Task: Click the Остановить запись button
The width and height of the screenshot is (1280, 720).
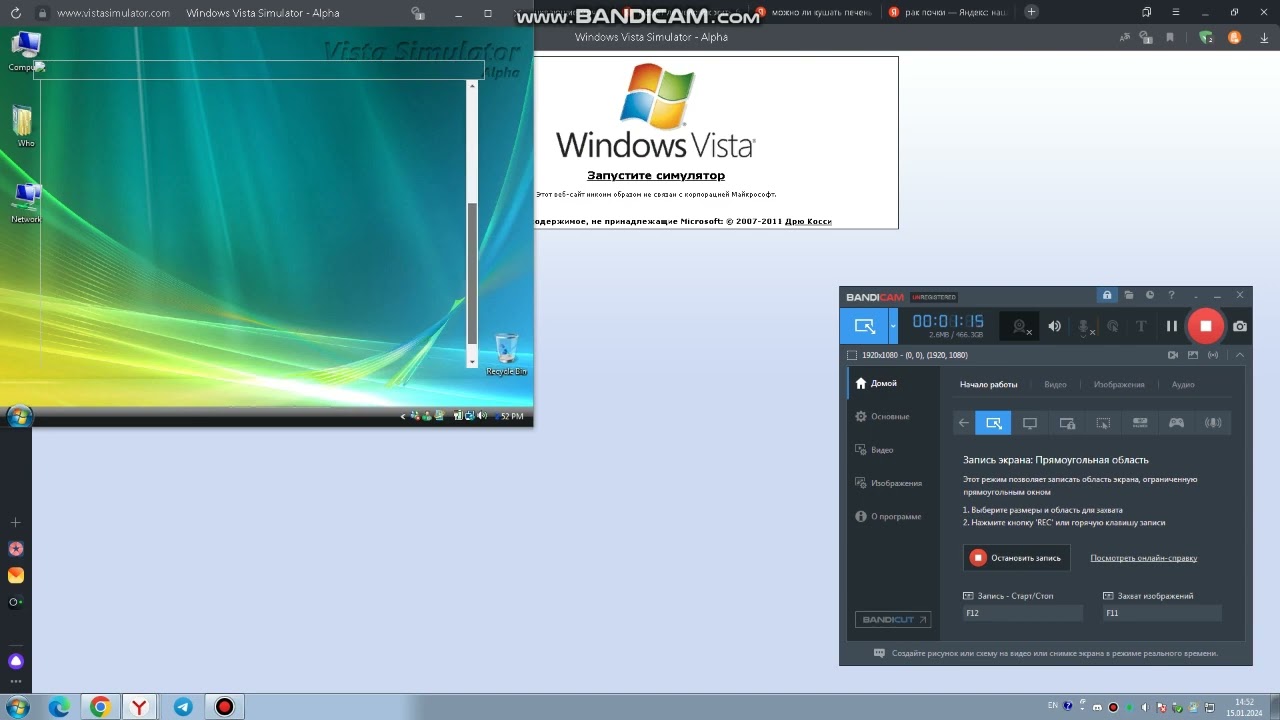Action: point(1016,558)
